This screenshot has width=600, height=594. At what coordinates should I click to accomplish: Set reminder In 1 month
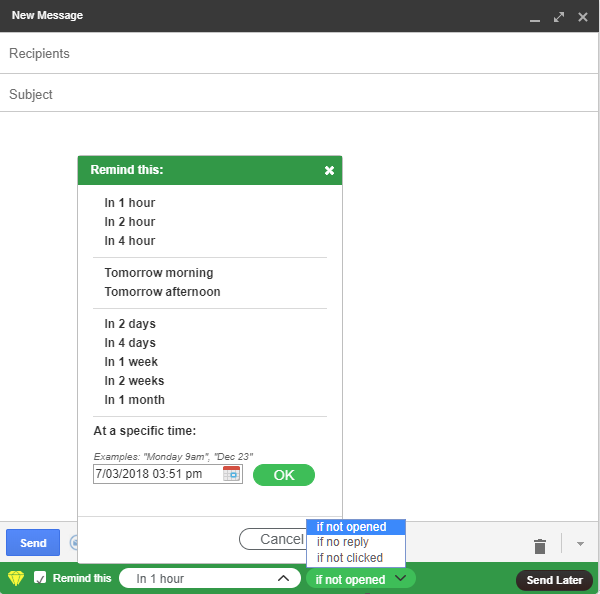coord(135,400)
